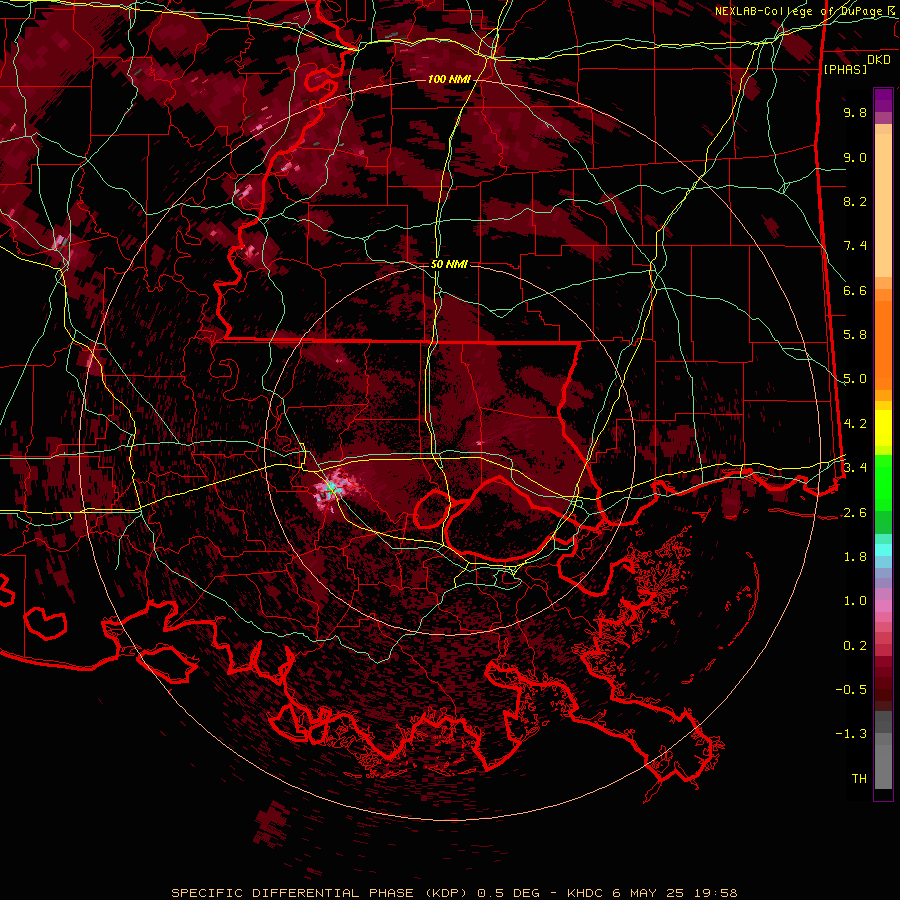900x900 pixels.
Task: Select the 5.0 value on the color scale
Action: (x=855, y=379)
